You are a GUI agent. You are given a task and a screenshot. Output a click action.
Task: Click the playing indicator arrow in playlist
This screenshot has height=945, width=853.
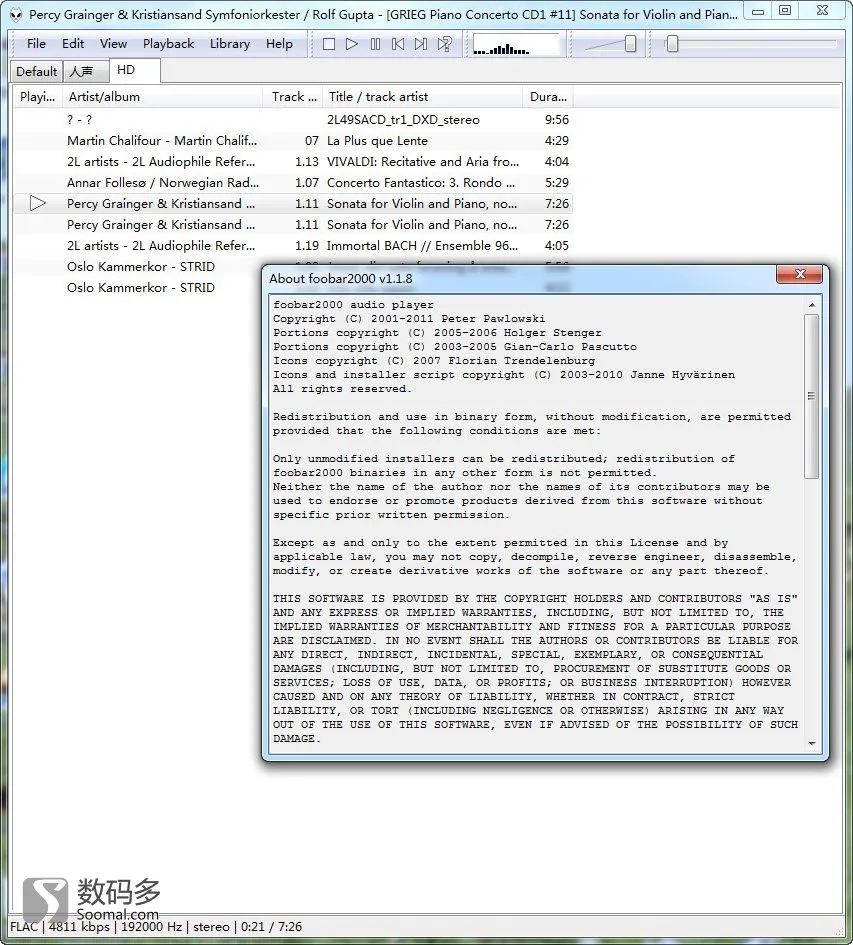pyautogui.click(x=37, y=204)
